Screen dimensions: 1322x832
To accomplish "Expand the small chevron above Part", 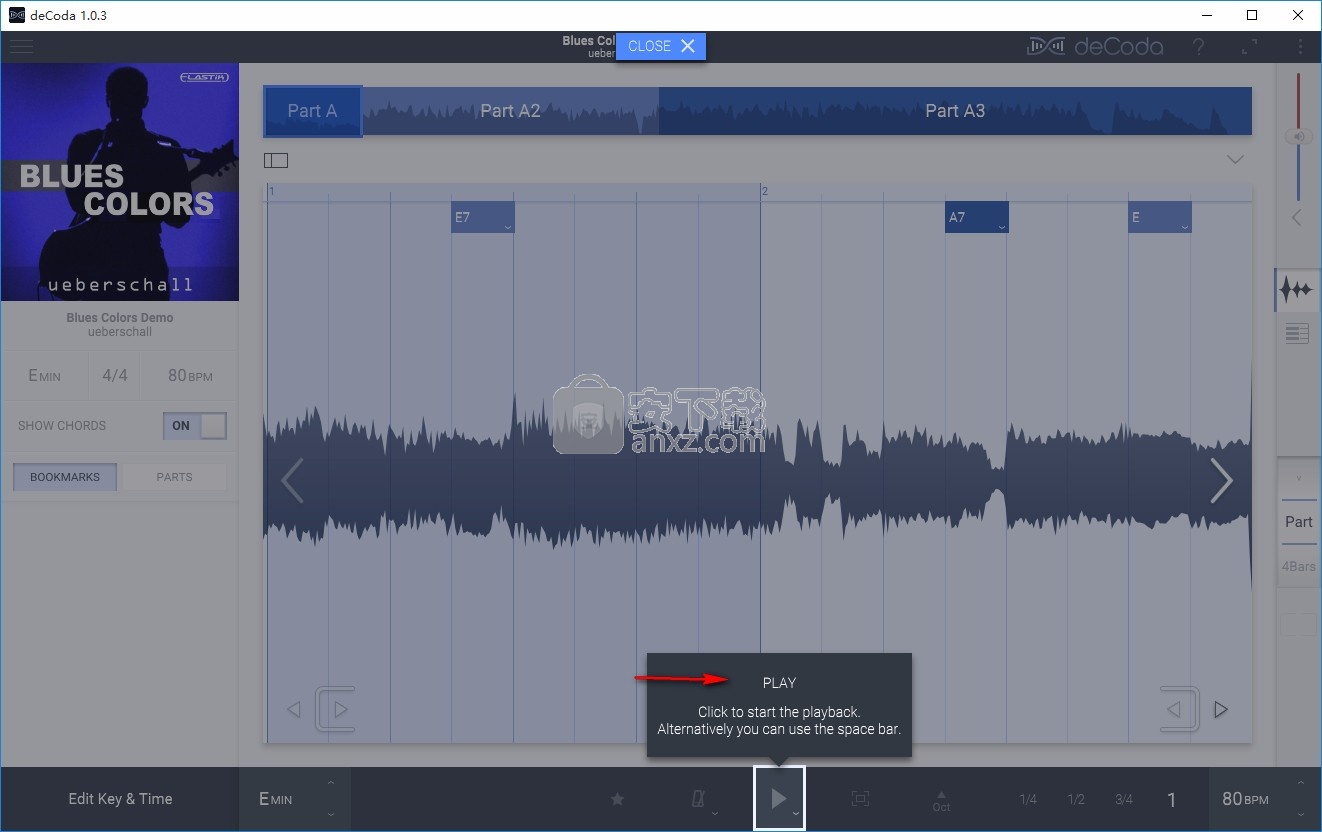I will coord(1298,478).
